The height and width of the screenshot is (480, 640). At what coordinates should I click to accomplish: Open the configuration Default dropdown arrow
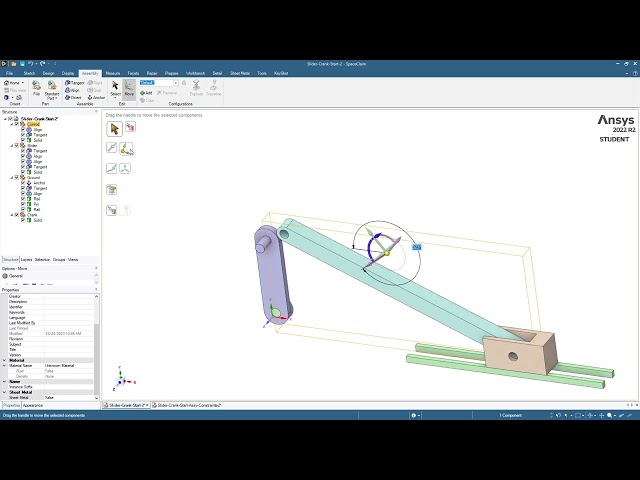pyautogui.click(x=176, y=83)
